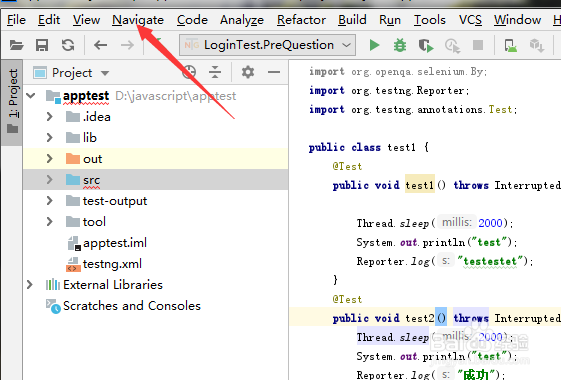Open Project panel settings gear
The height and width of the screenshot is (380, 561).
248,72
